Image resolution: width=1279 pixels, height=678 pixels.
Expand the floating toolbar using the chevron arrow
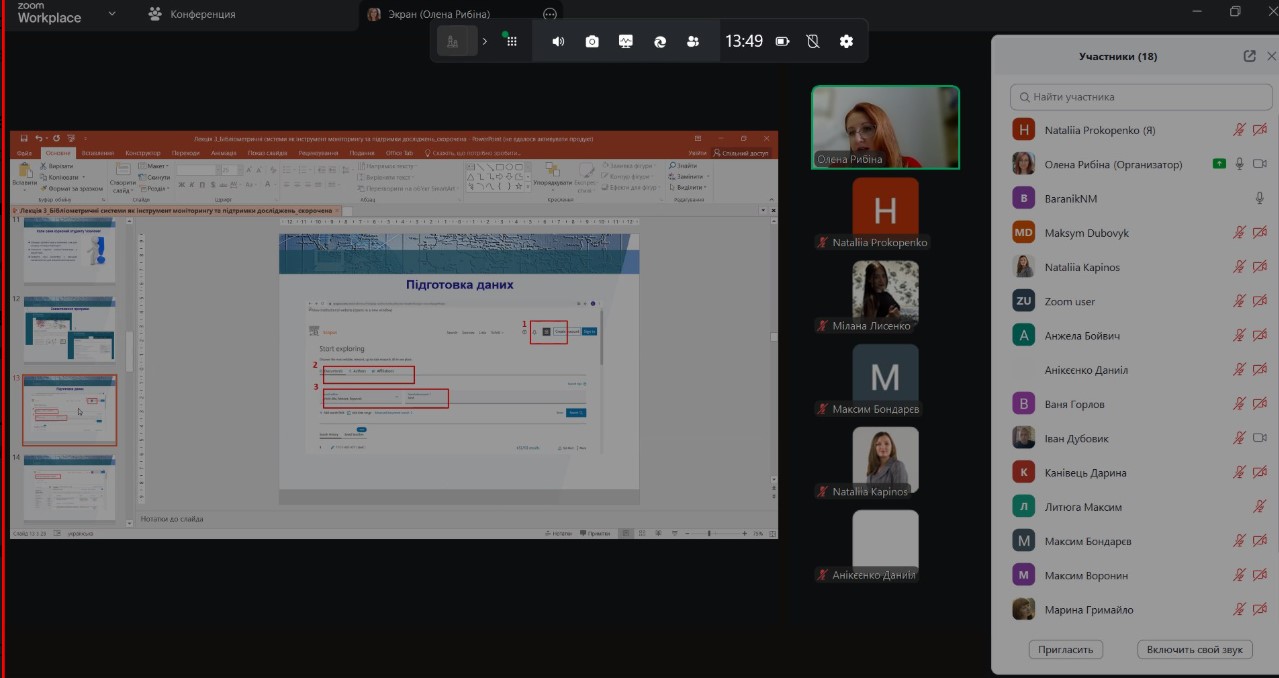[485, 41]
